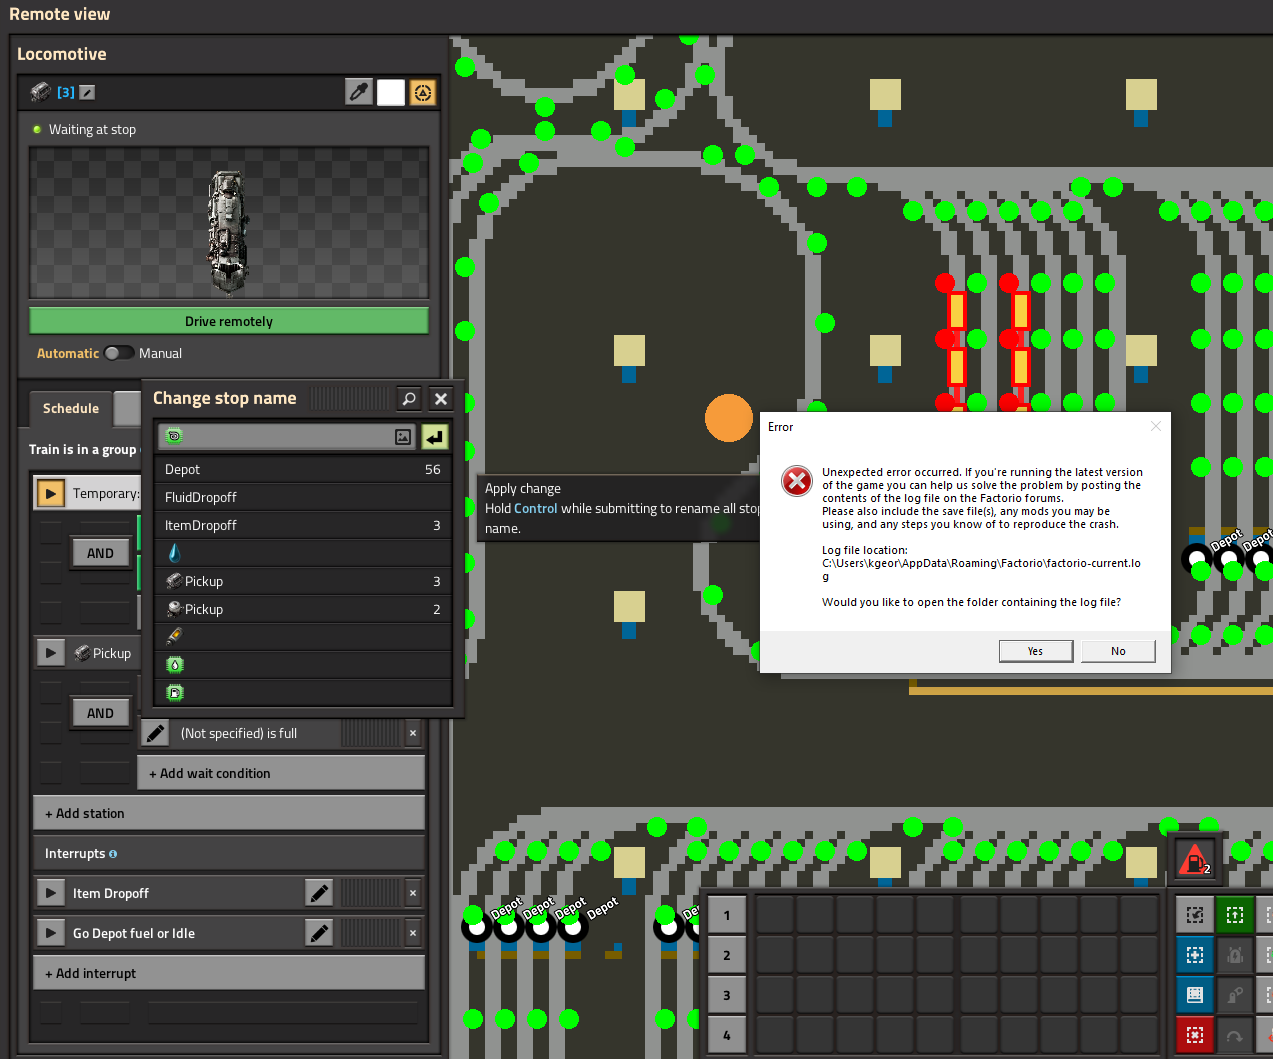Close the Error dialog with the X
Viewport: 1273px width, 1059px height.
[x=1156, y=426]
